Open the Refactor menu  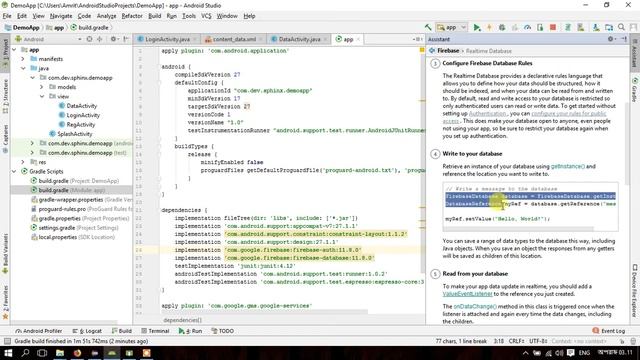[132, 16]
